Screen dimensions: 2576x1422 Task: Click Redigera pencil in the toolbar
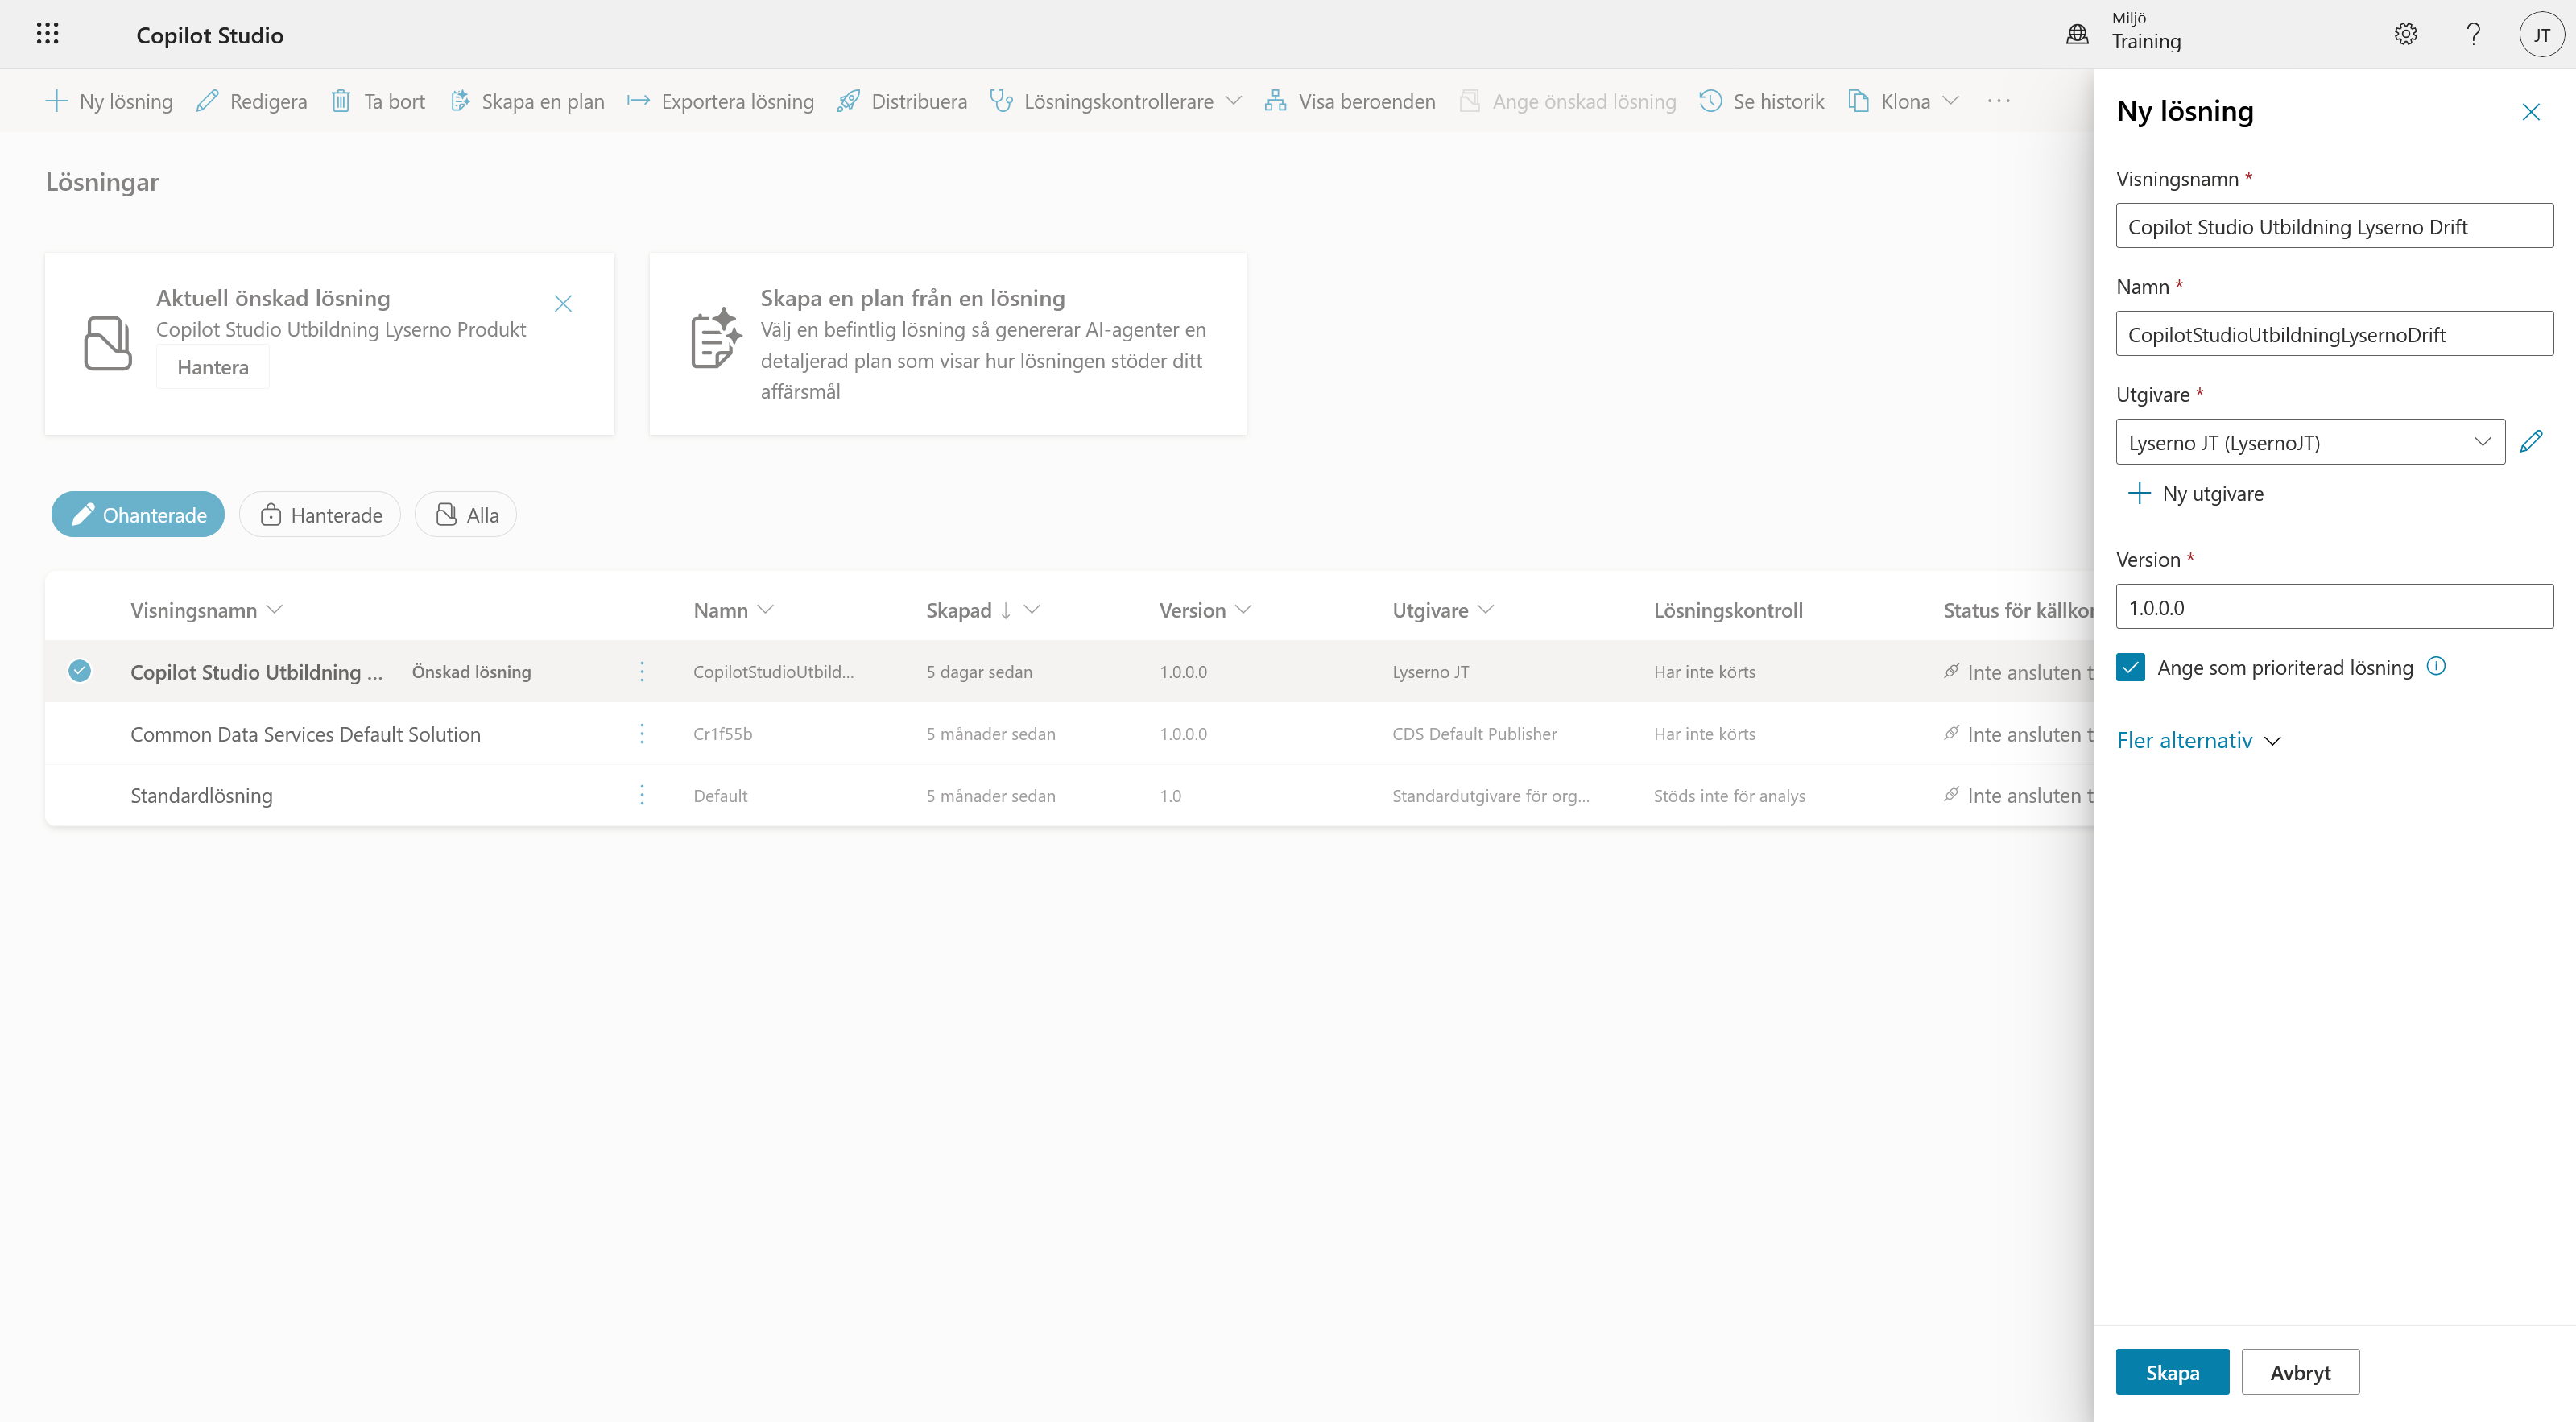coord(251,101)
